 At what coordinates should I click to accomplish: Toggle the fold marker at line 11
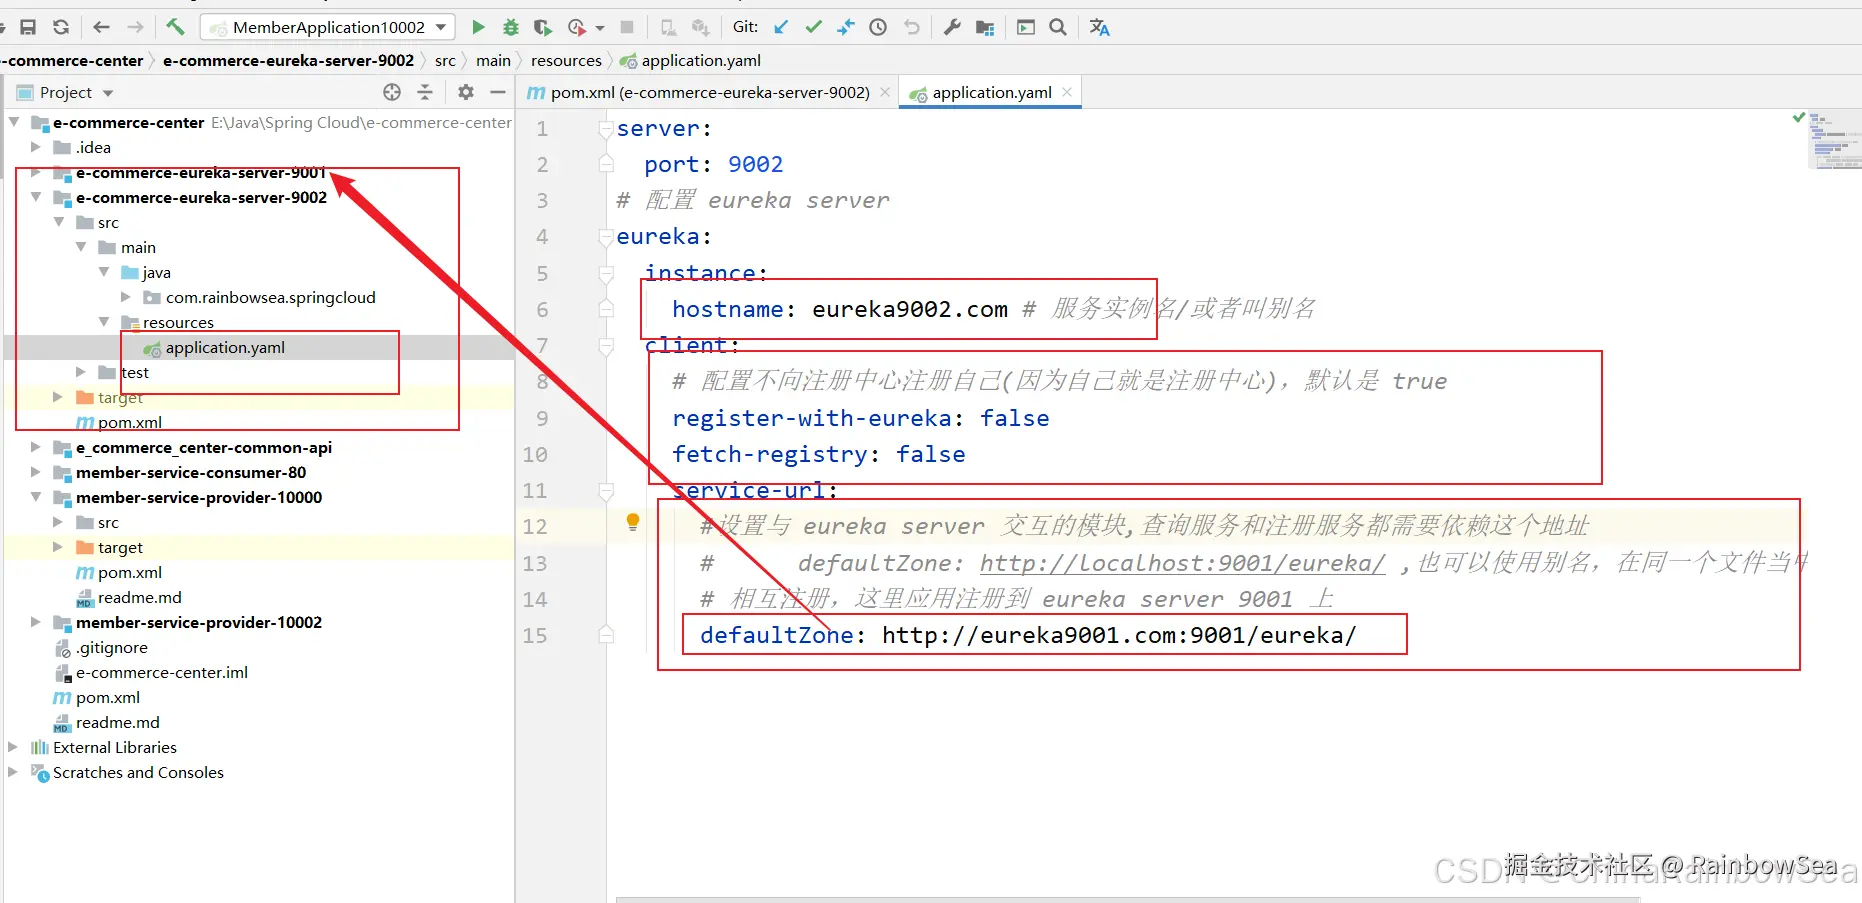pyautogui.click(x=606, y=490)
